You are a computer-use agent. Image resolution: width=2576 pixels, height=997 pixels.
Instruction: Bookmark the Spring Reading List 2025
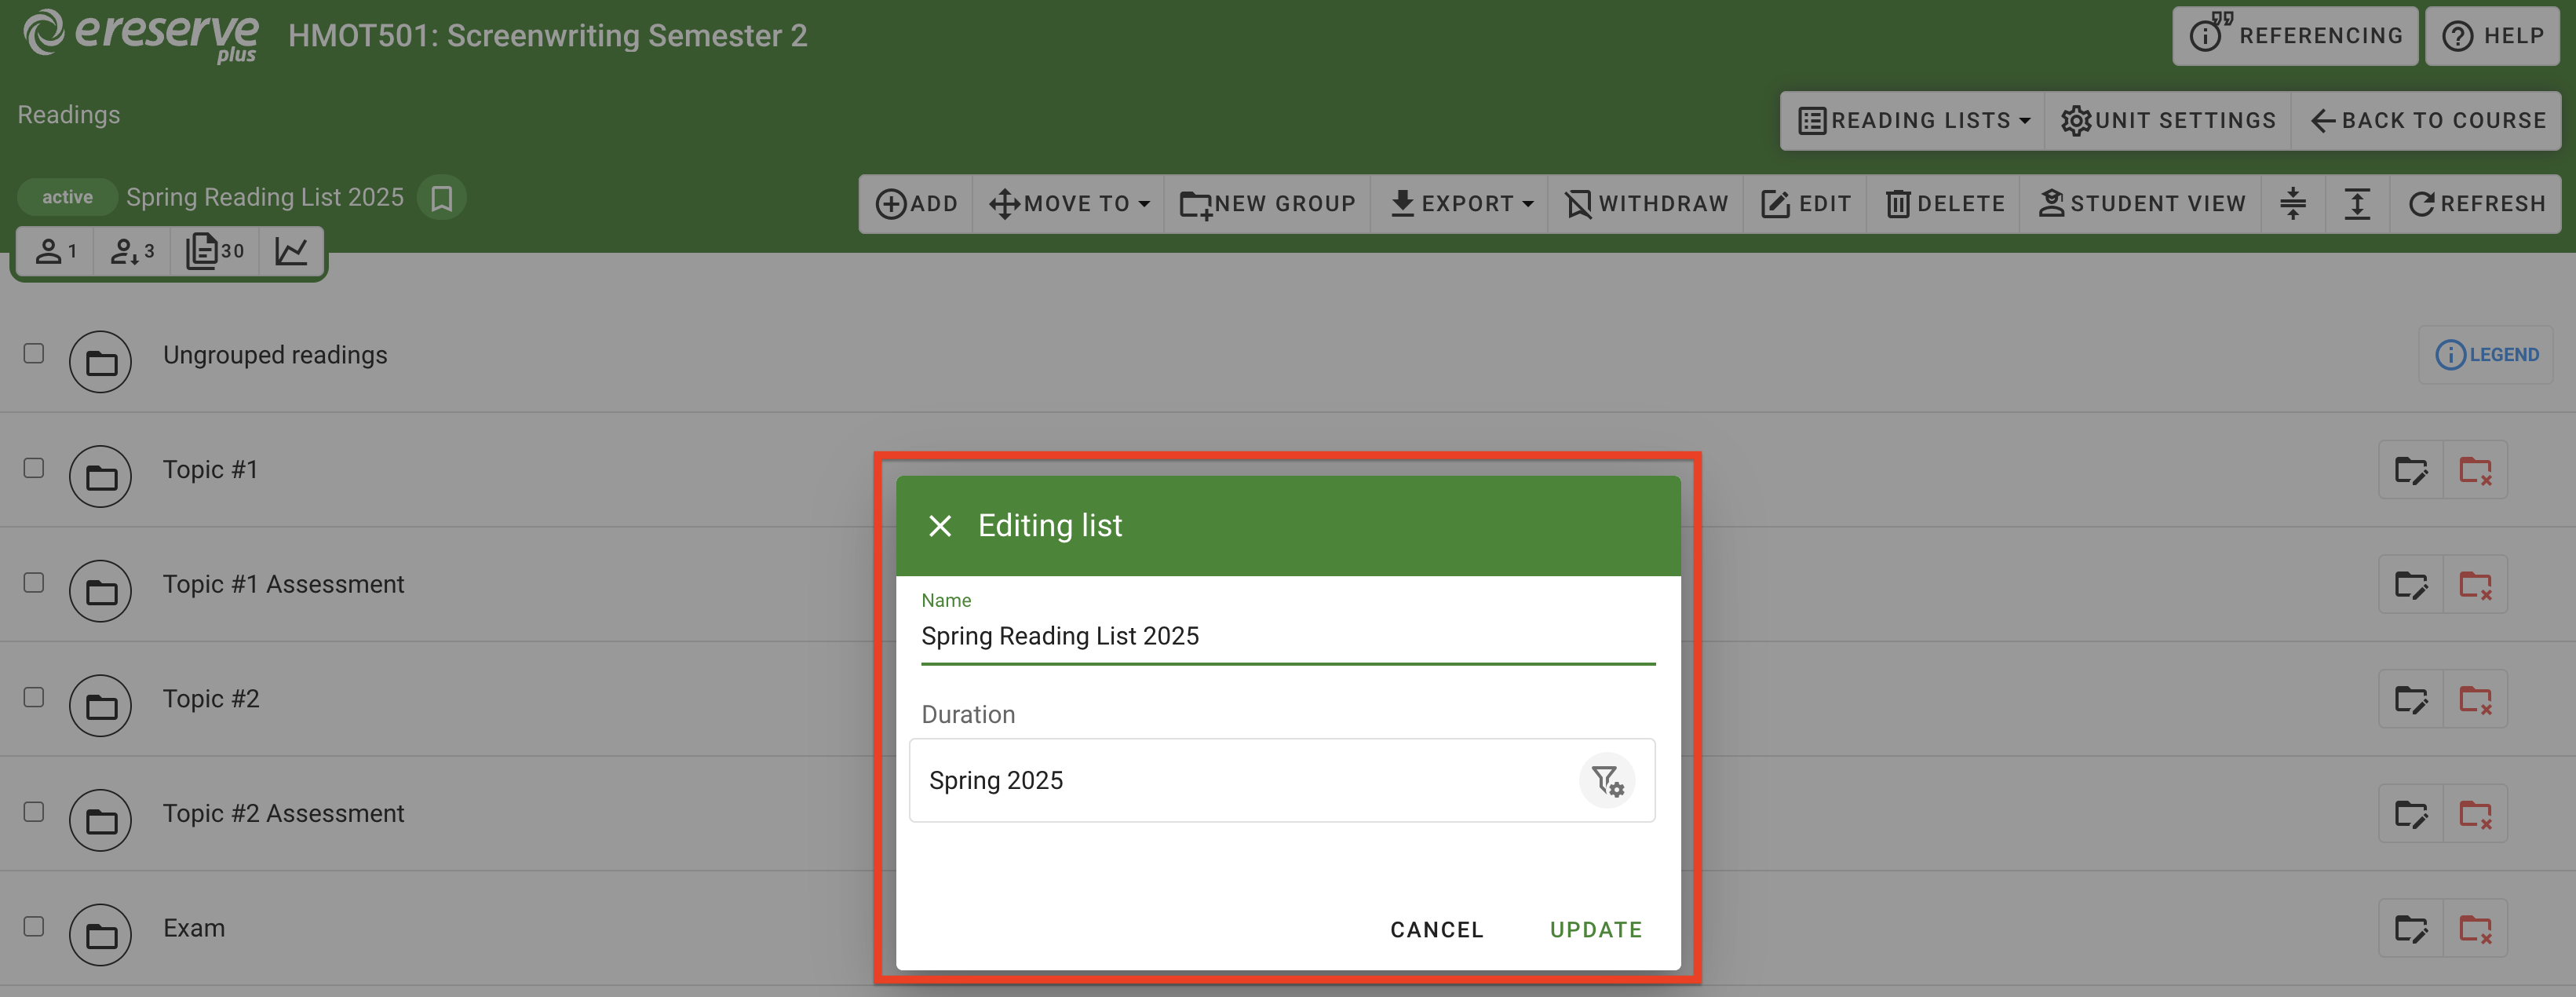[441, 197]
